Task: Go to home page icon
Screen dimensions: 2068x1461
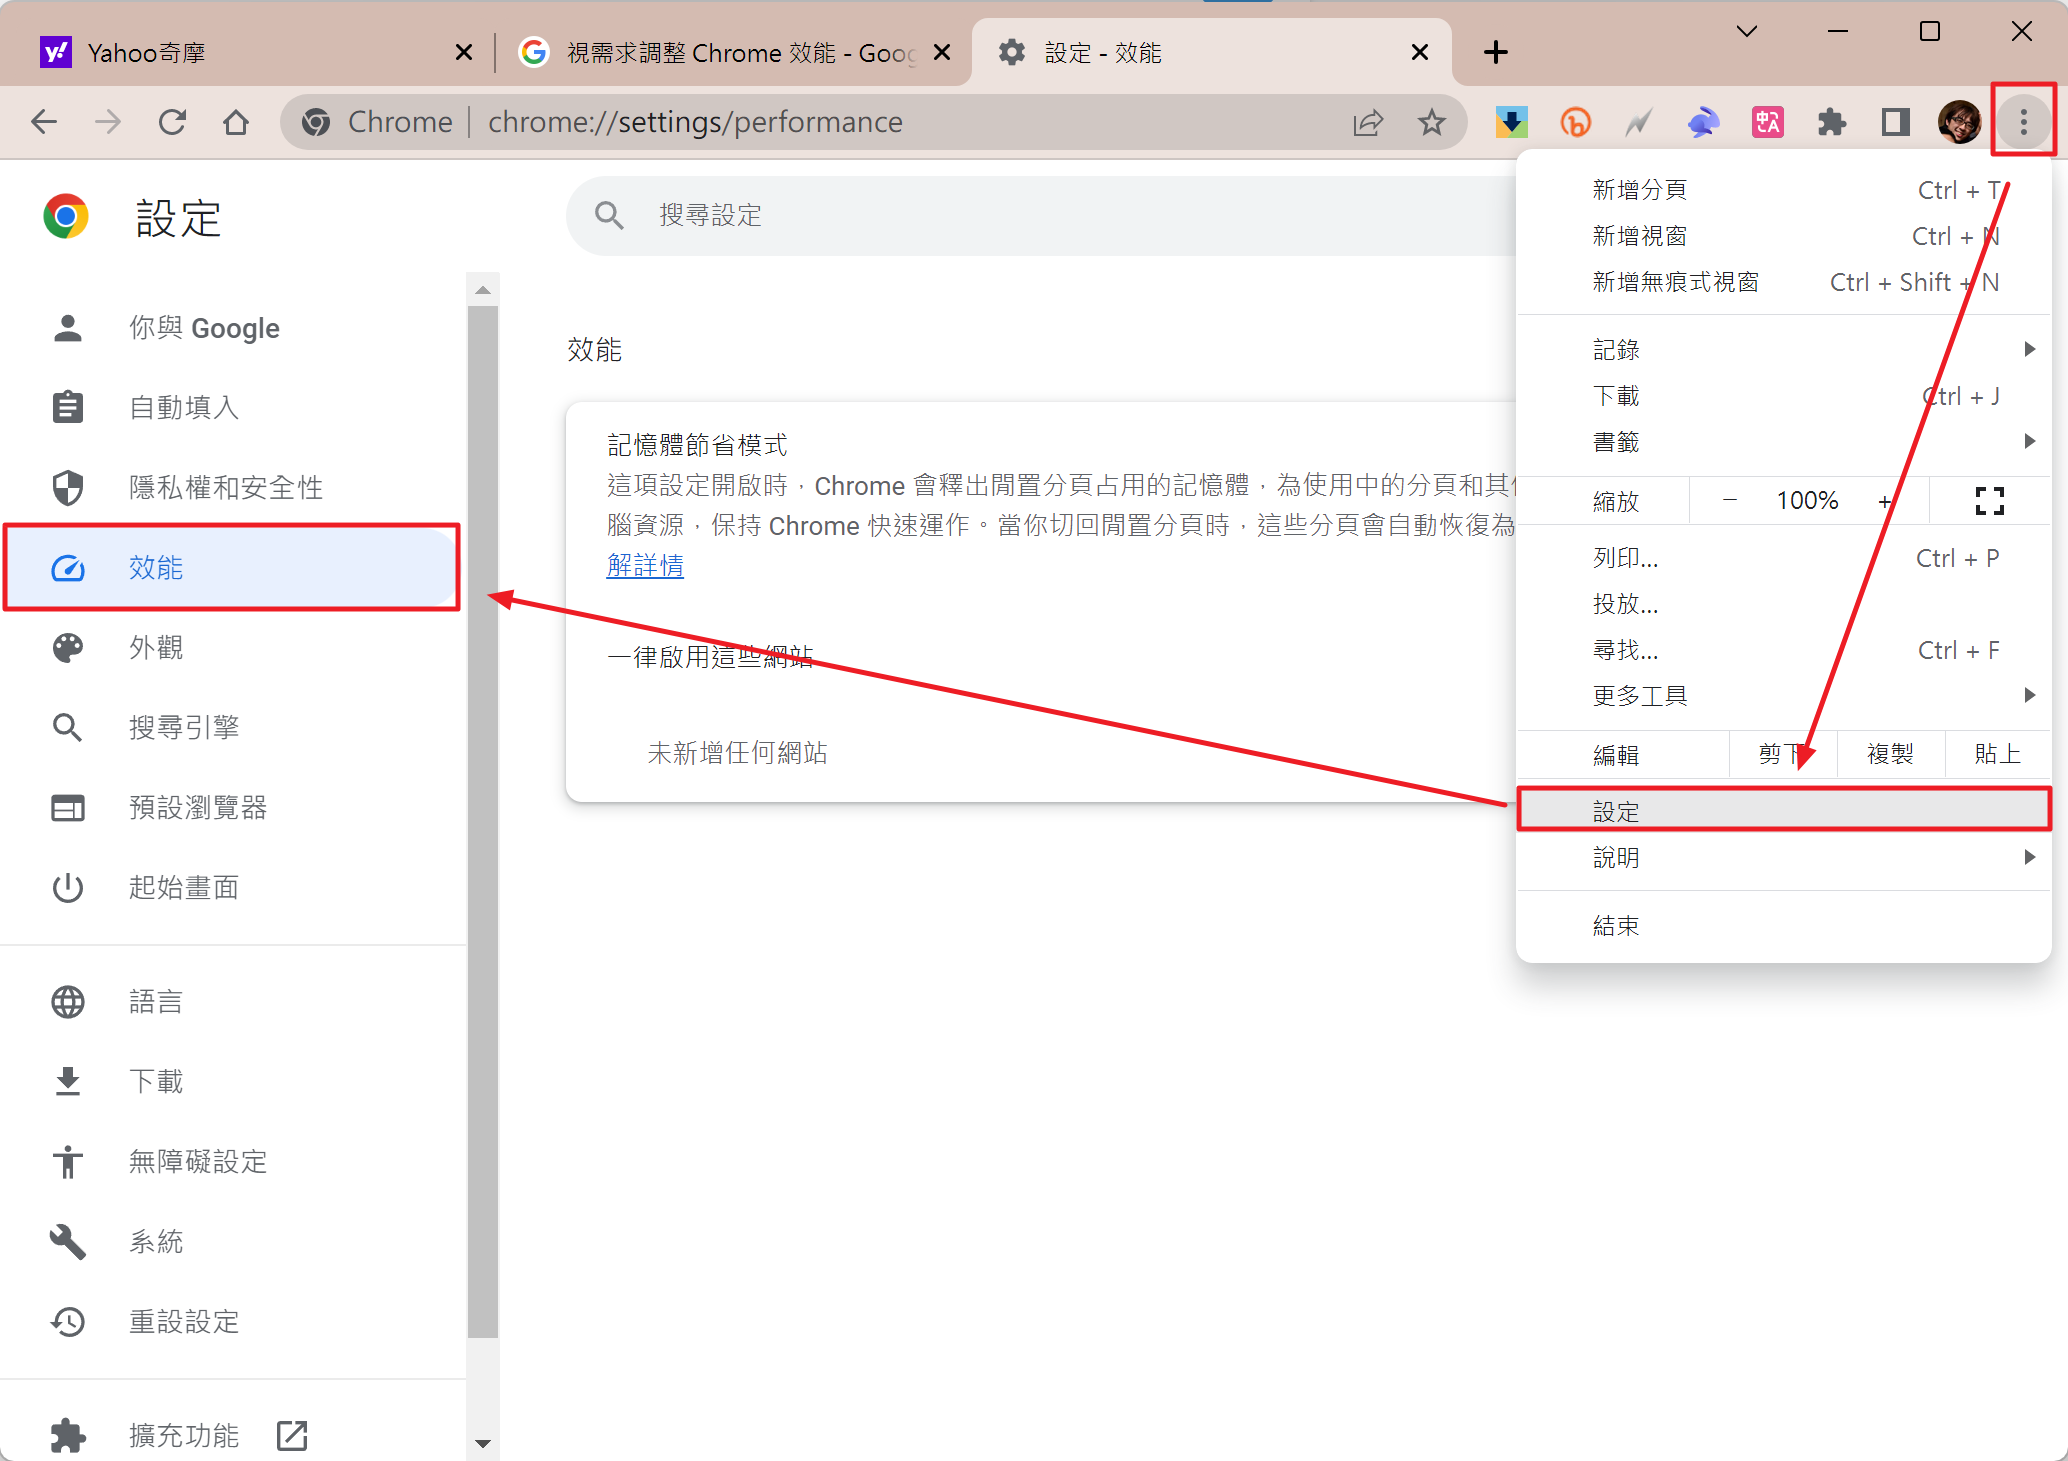Action: (236, 122)
